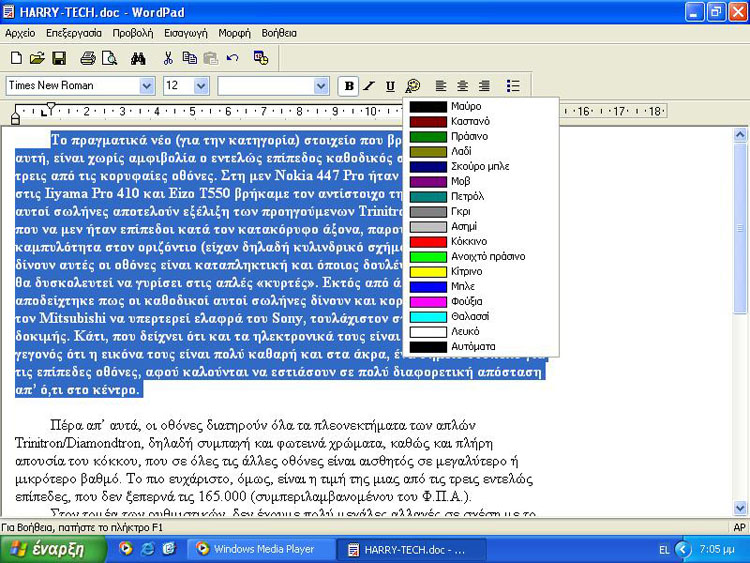This screenshot has width=750, height=563.
Task: Choose Θαλασσί aqua color
Action: [x=481, y=316]
